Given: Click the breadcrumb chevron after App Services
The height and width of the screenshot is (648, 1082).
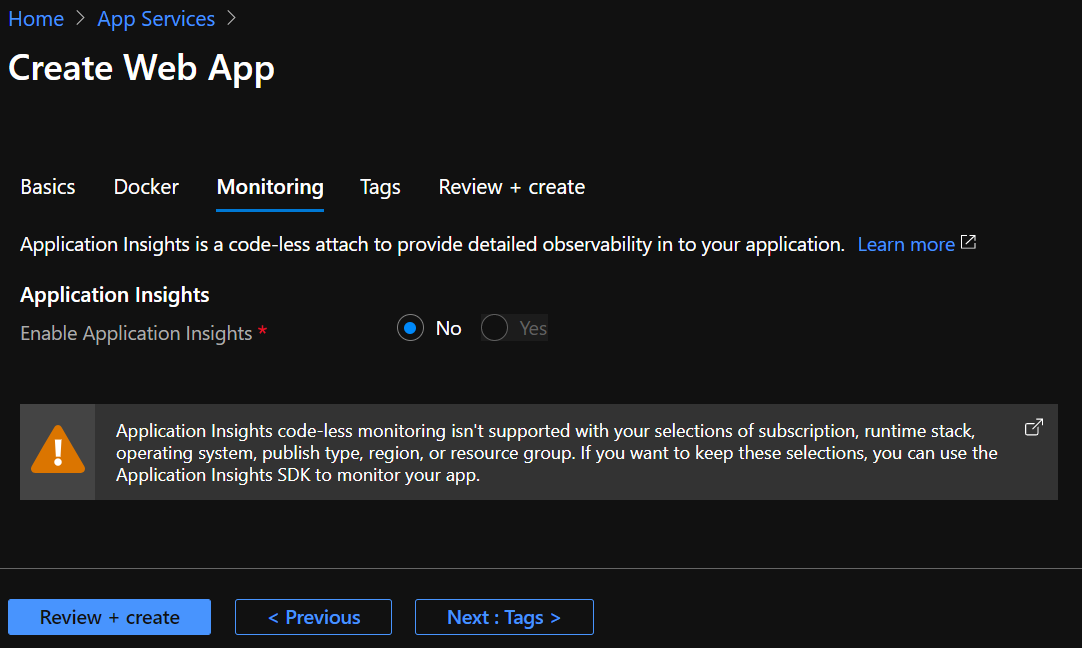Looking at the screenshot, I should pyautogui.click(x=231, y=19).
